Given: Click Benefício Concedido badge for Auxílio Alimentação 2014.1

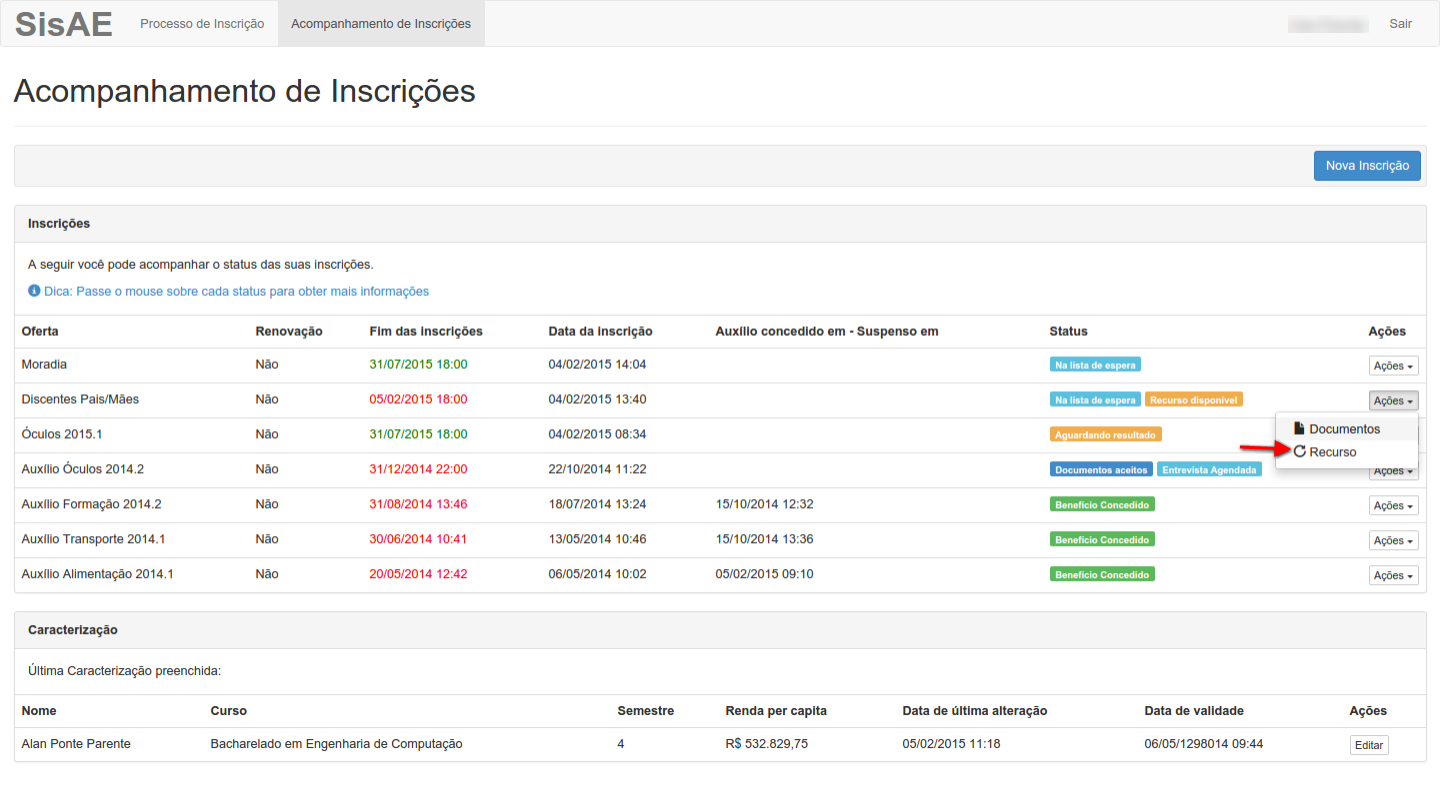Looking at the screenshot, I should (1102, 575).
